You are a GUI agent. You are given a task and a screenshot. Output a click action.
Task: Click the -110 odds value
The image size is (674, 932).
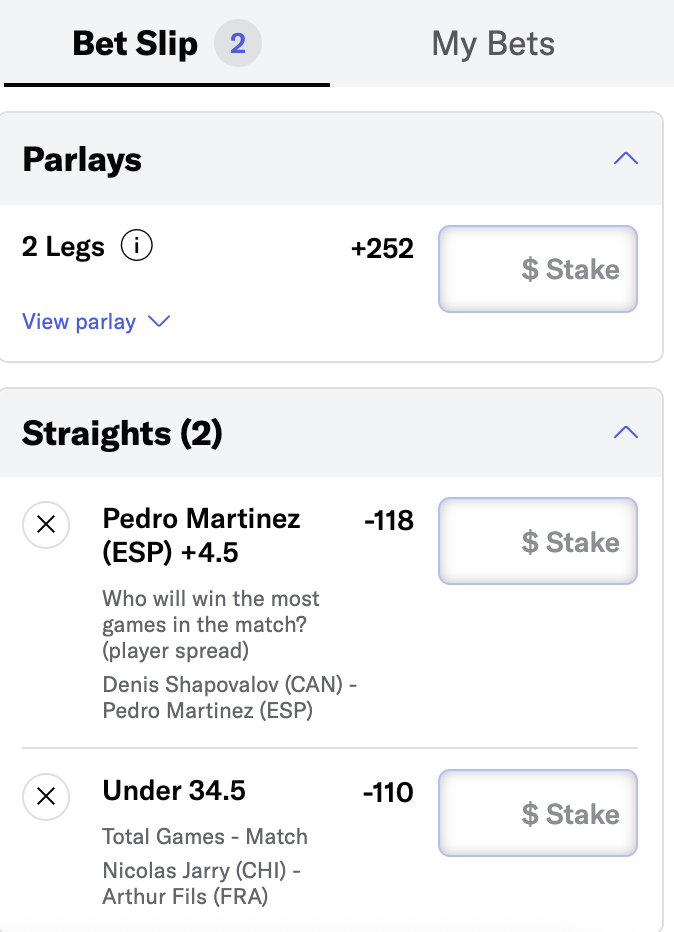pyautogui.click(x=388, y=792)
